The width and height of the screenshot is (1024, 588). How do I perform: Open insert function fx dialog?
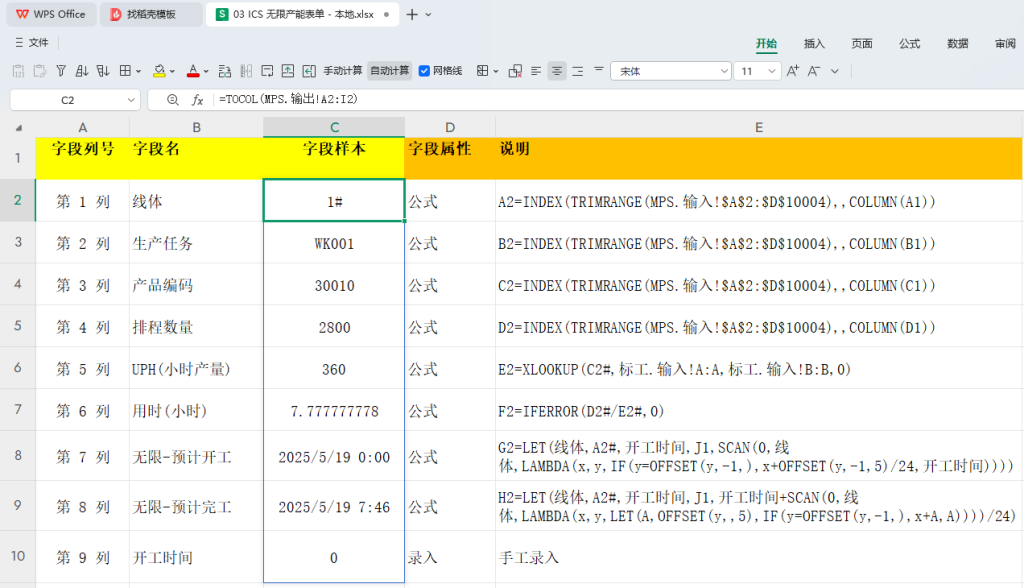[197, 99]
